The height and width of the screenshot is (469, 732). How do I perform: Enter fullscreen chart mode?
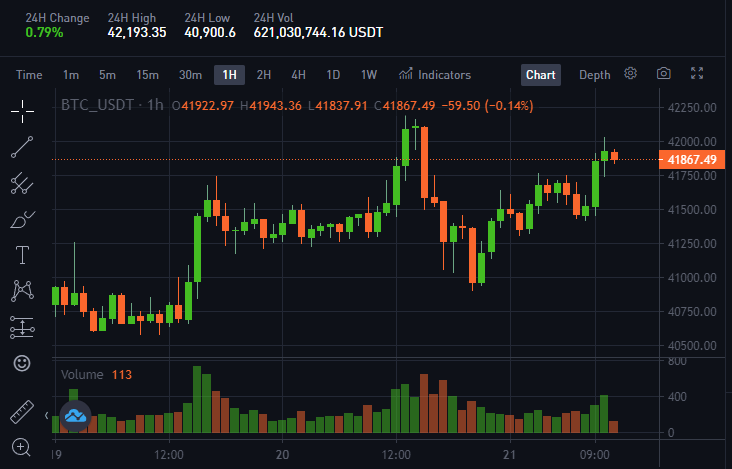point(697,73)
